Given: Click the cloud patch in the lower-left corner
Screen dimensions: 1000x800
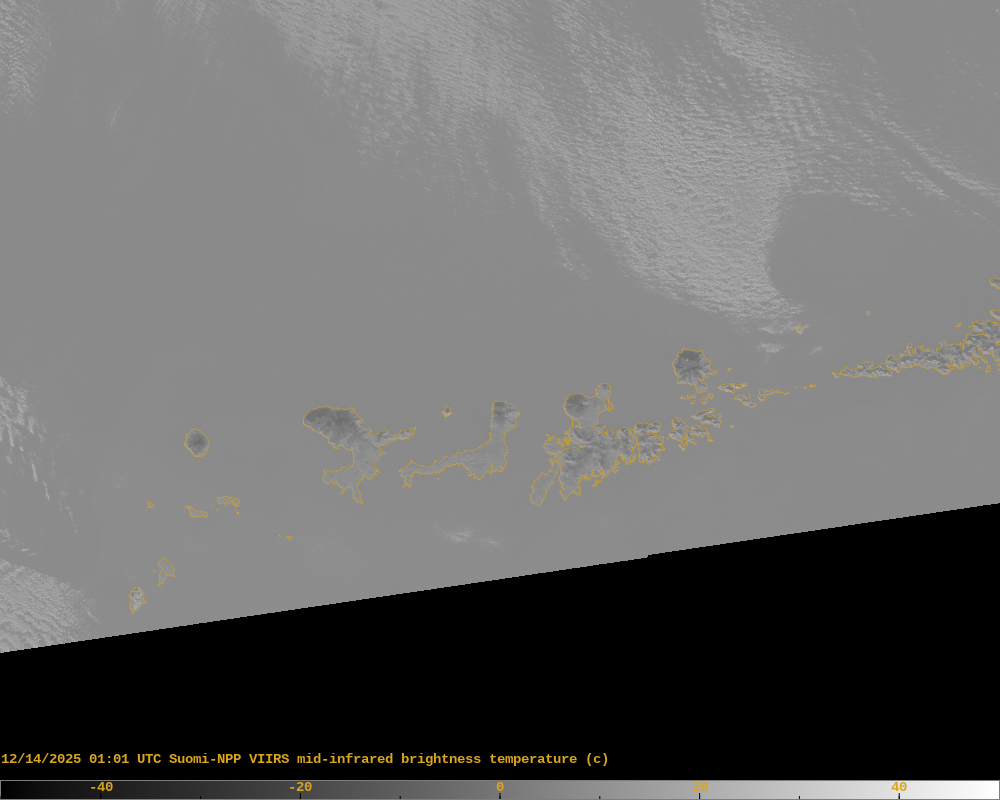Looking at the screenshot, I should [40, 600].
